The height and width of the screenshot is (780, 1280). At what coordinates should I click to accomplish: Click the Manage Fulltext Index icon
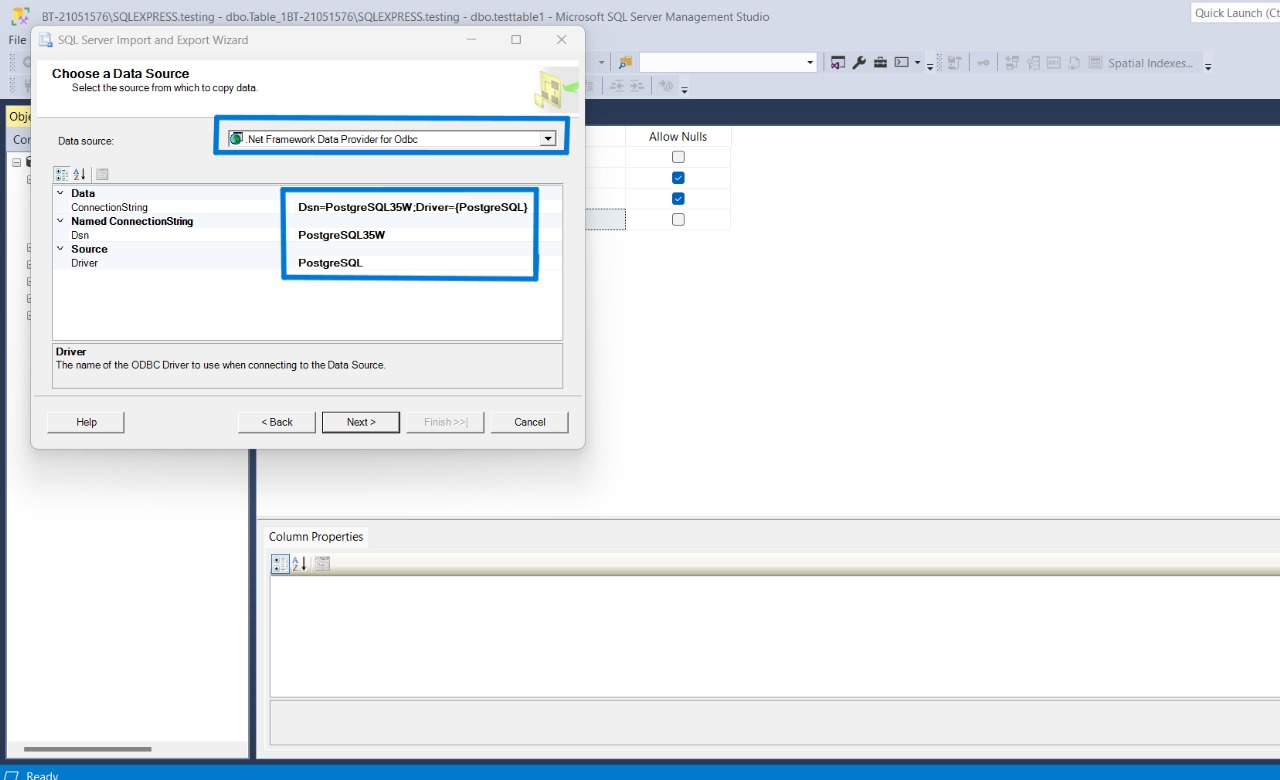[x=1054, y=63]
